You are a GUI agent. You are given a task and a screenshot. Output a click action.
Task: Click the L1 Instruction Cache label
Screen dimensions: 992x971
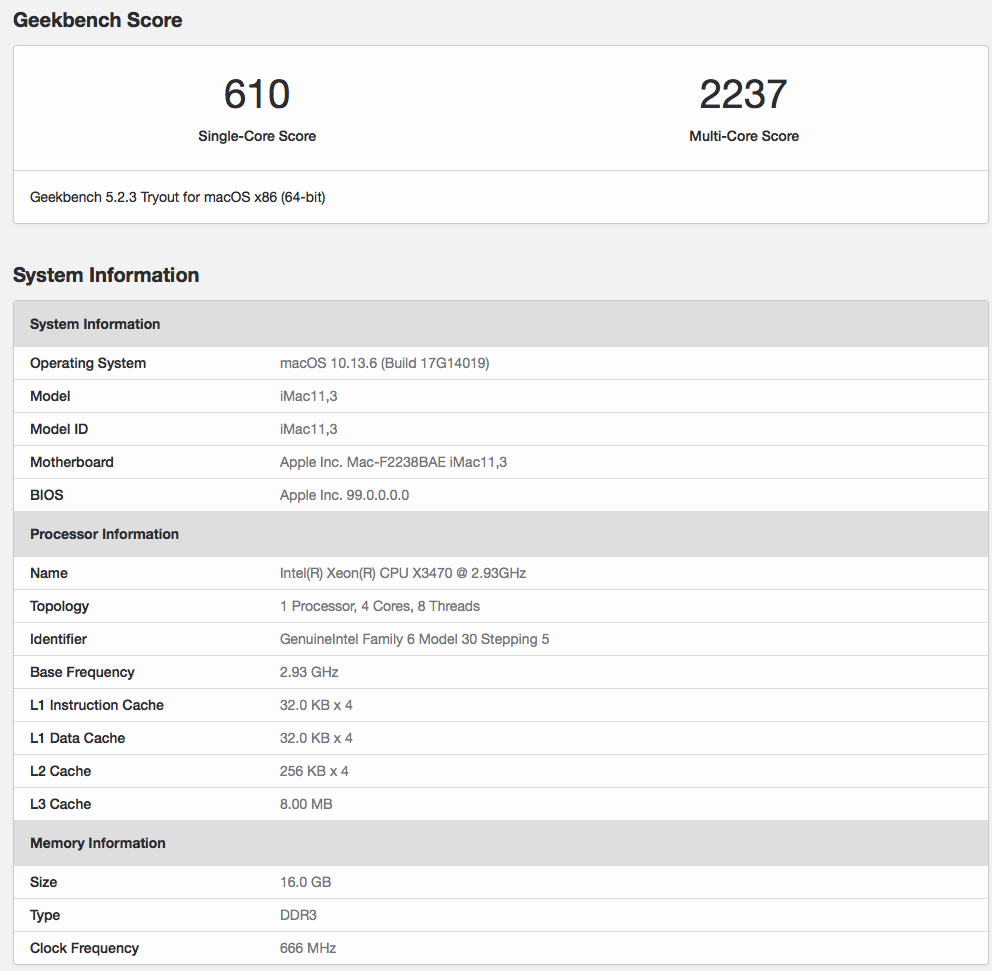click(97, 705)
